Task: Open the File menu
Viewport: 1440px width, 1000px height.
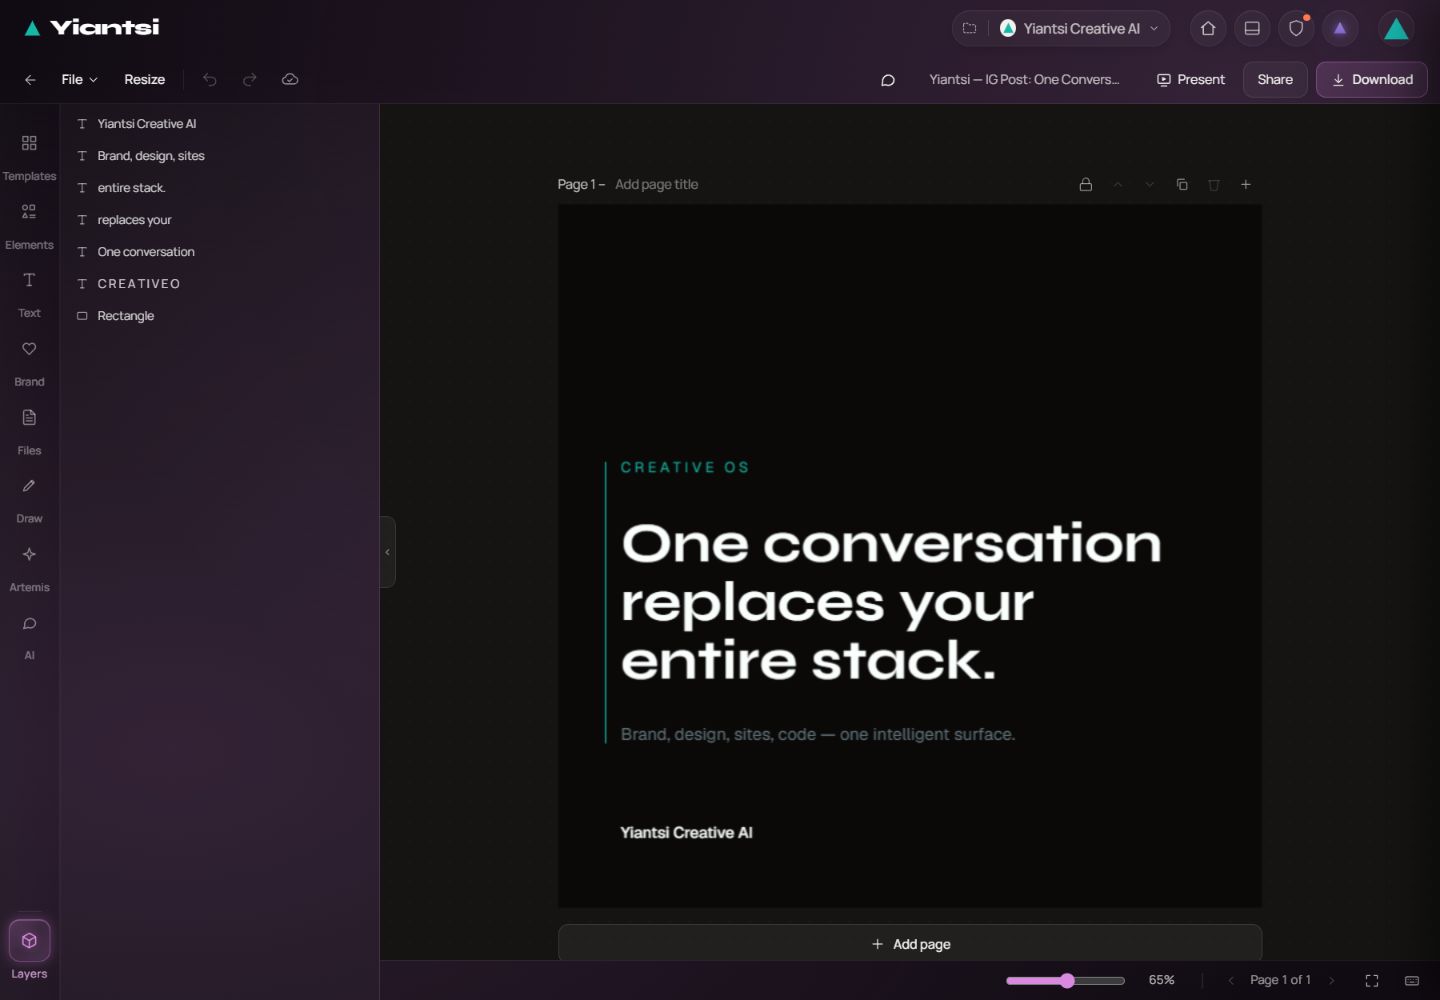Action: click(79, 80)
